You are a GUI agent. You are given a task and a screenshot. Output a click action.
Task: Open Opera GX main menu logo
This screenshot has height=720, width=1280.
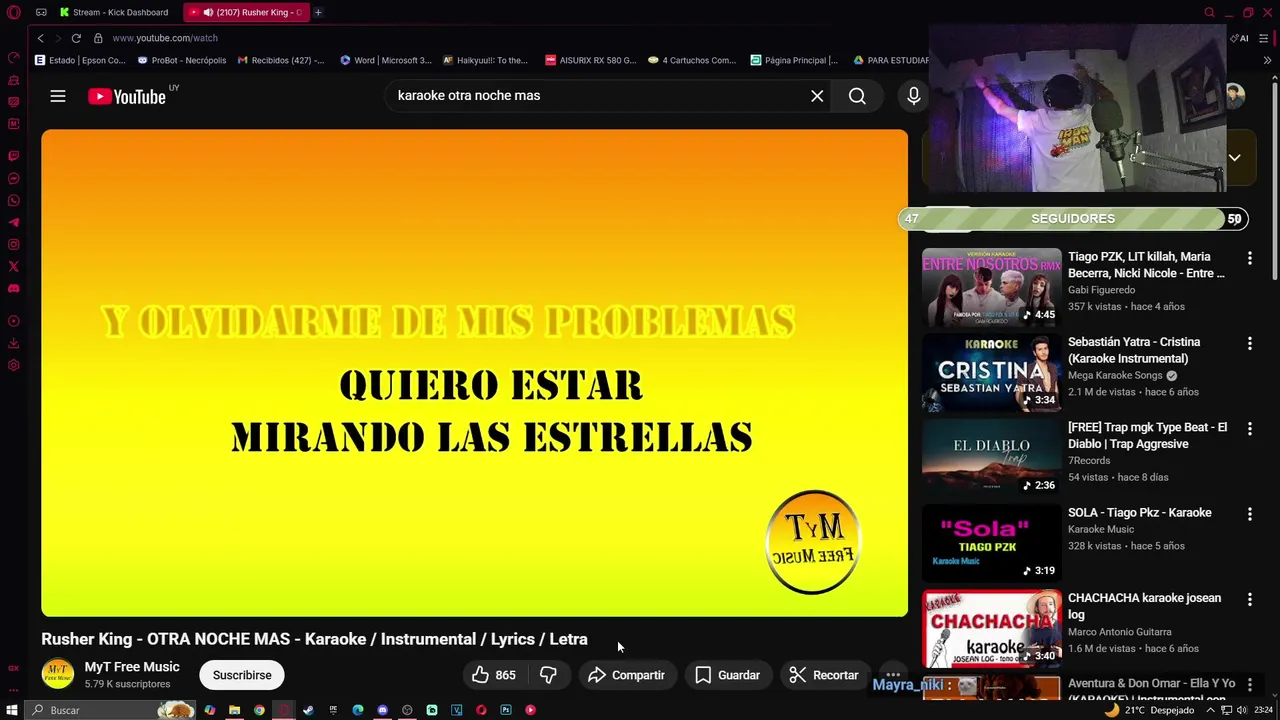click(x=13, y=12)
